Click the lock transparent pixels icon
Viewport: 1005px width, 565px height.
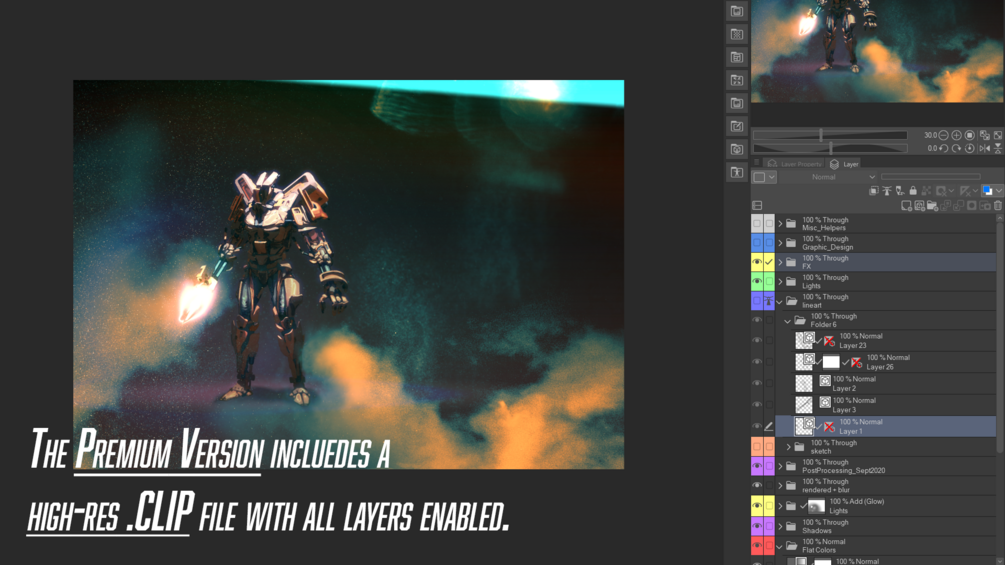pyautogui.click(x=926, y=191)
